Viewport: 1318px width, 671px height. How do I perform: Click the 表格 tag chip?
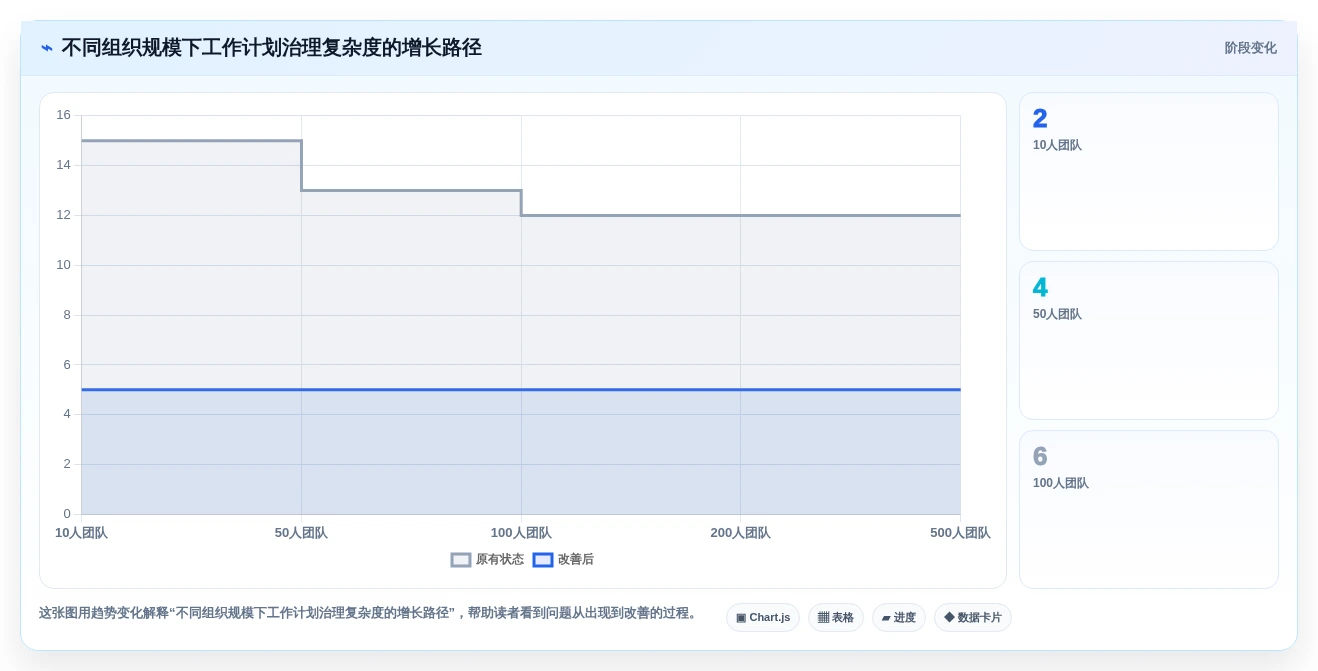(x=836, y=617)
